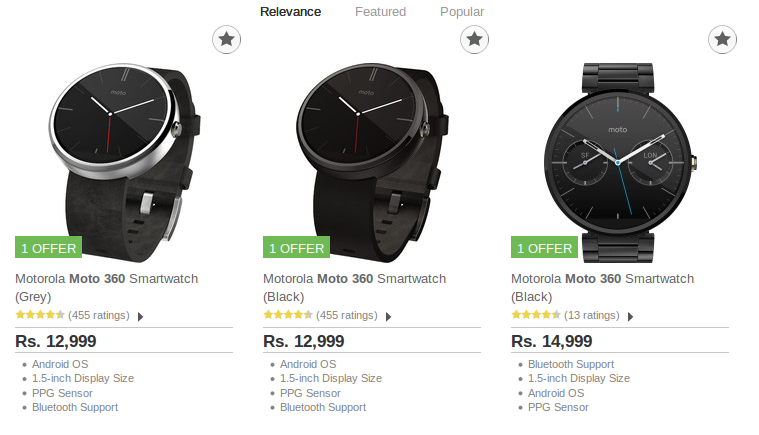This screenshot has width=759, height=435.
Task: Star the metal-band Black Moto 360
Action: click(x=723, y=40)
